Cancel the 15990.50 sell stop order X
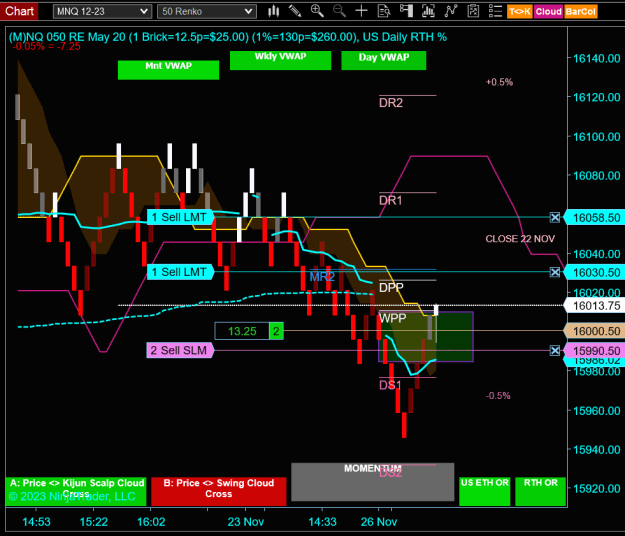 click(555, 351)
